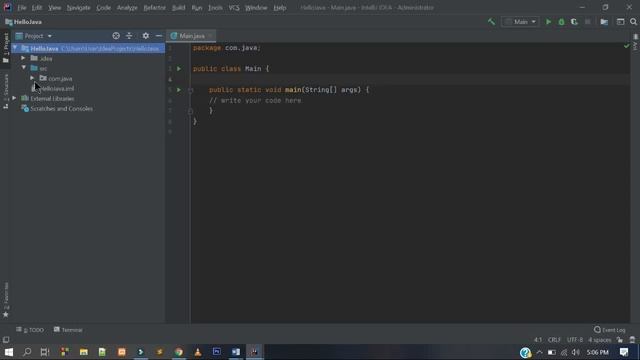Run with Coverage icon in toolbar
Viewport: 640px width, 360px height.
[x=574, y=22]
